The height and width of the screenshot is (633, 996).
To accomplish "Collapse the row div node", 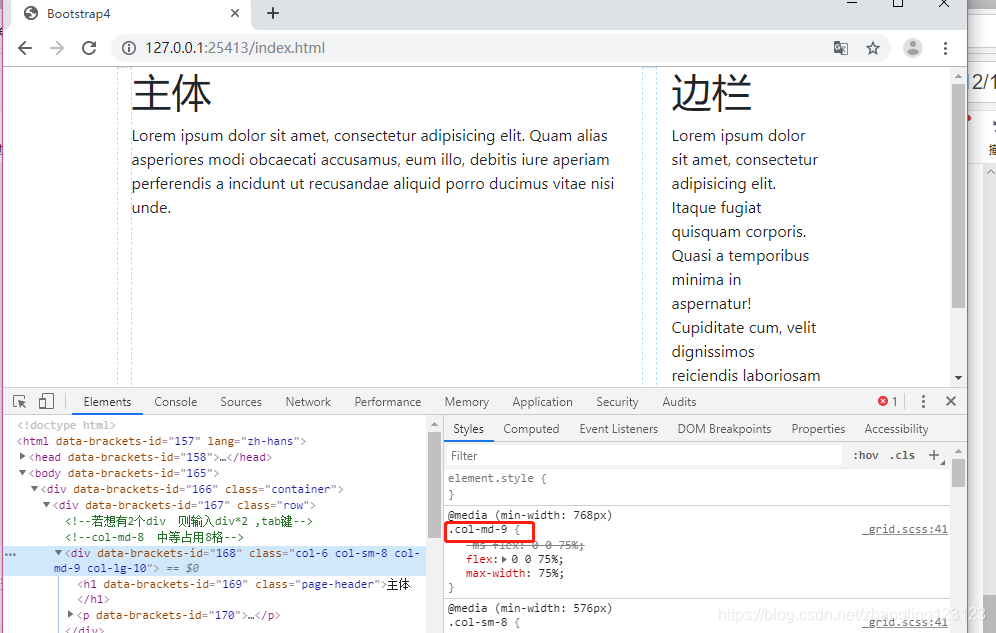I will tap(46, 505).
